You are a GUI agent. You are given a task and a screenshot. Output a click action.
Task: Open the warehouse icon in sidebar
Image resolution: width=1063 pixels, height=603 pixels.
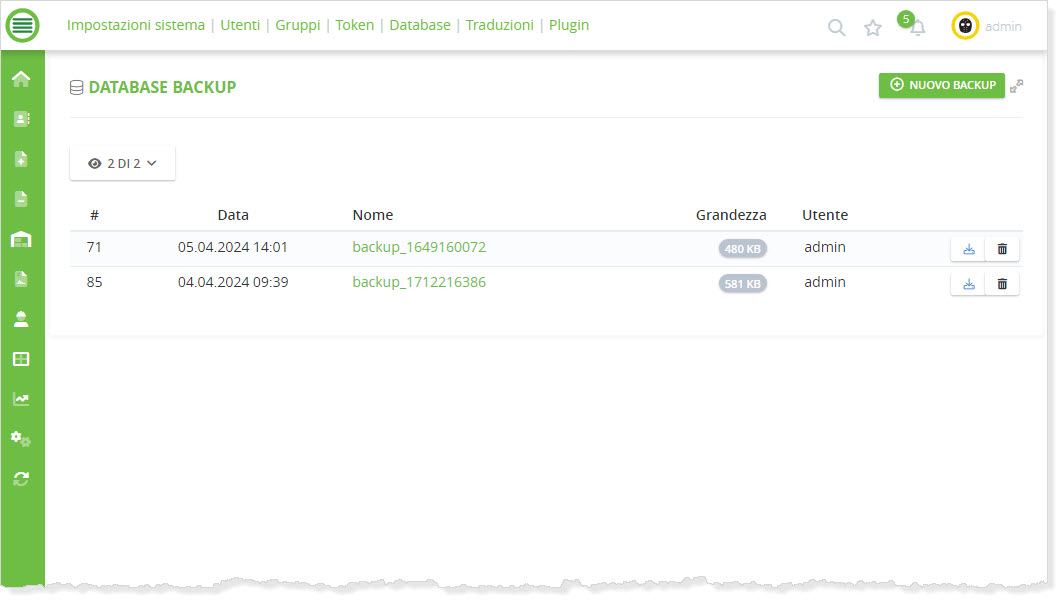pos(21,239)
